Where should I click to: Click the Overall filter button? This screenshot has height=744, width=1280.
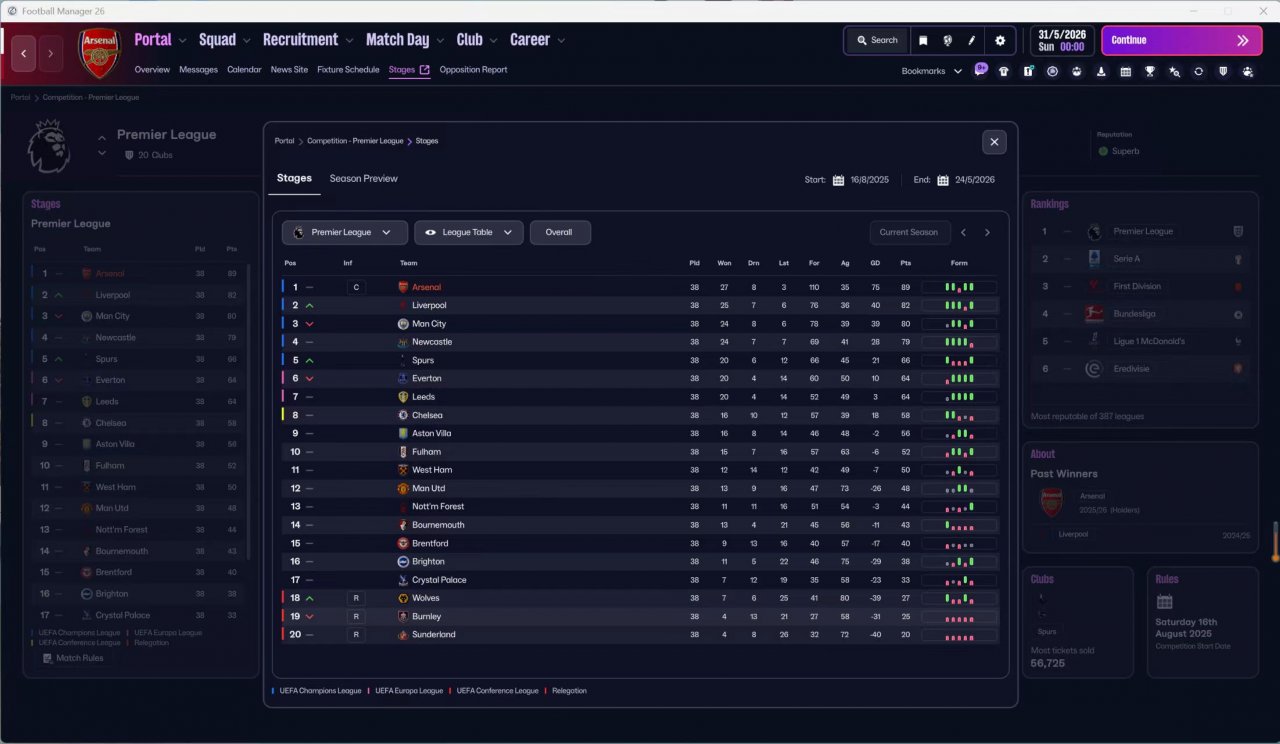click(x=560, y=233)
